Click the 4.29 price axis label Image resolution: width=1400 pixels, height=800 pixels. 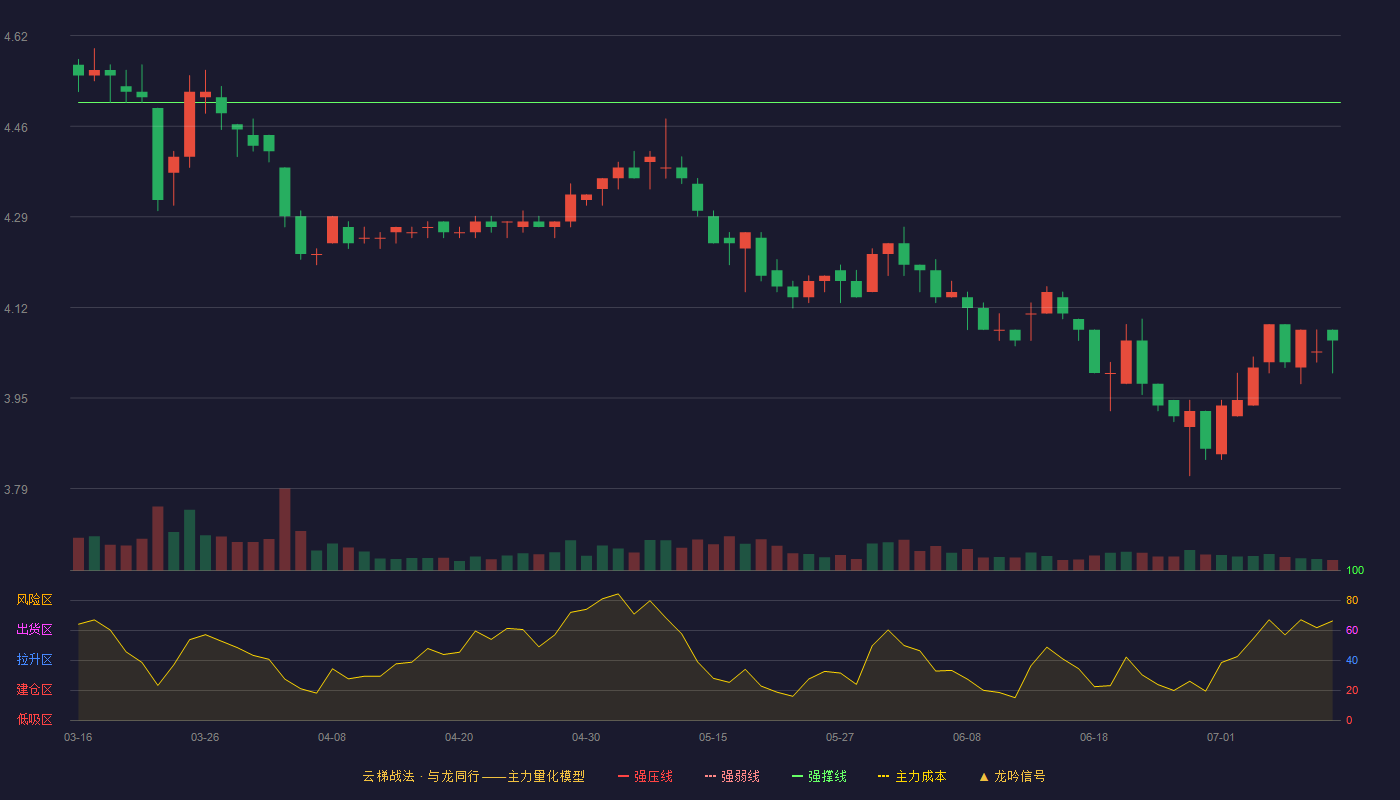[16, 218]
